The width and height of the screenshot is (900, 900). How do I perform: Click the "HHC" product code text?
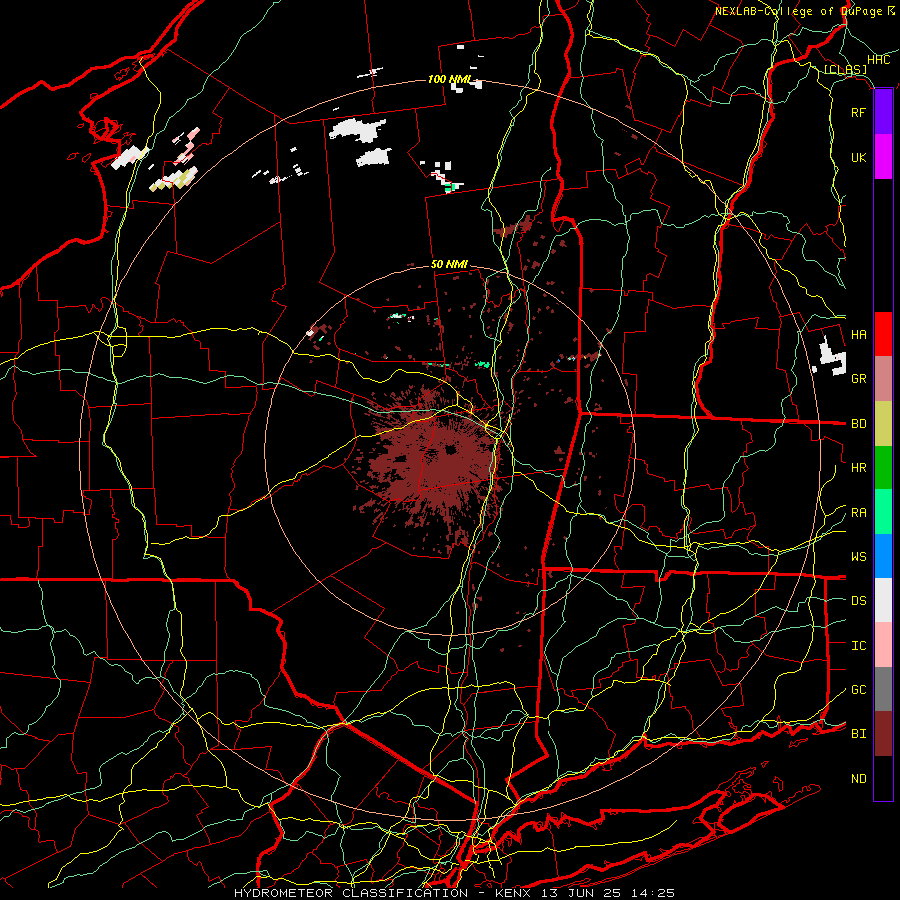[878, 60]
